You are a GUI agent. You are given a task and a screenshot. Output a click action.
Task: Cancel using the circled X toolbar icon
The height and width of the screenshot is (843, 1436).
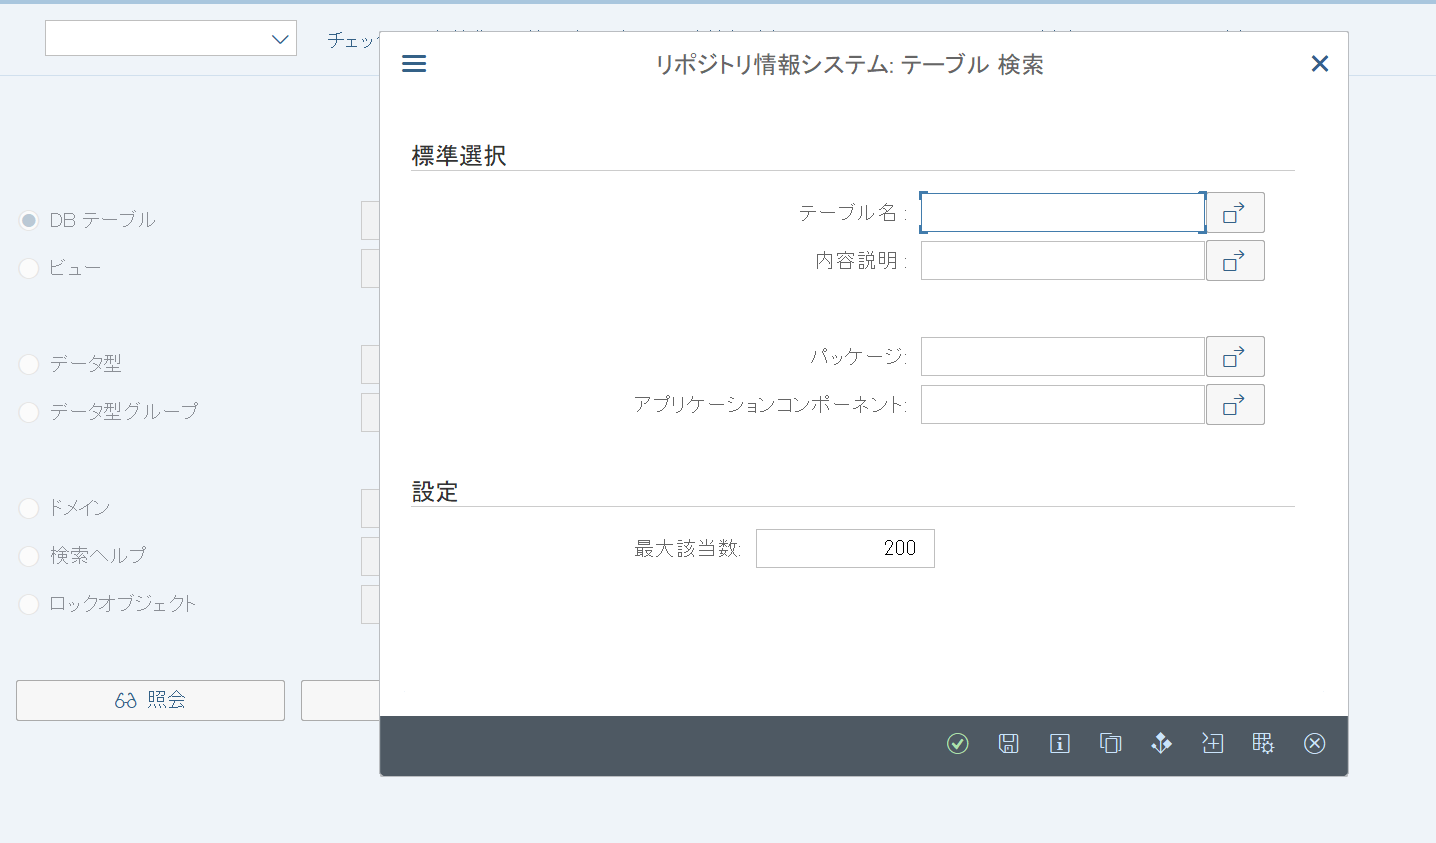pyautogui.click(x=1314, y=744)
